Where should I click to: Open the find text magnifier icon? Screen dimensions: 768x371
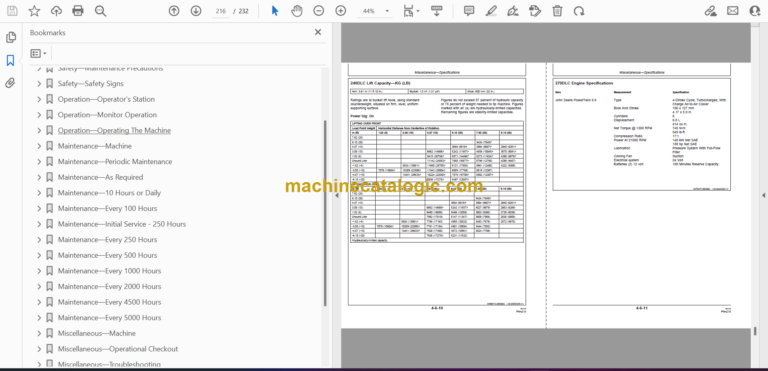100,11
